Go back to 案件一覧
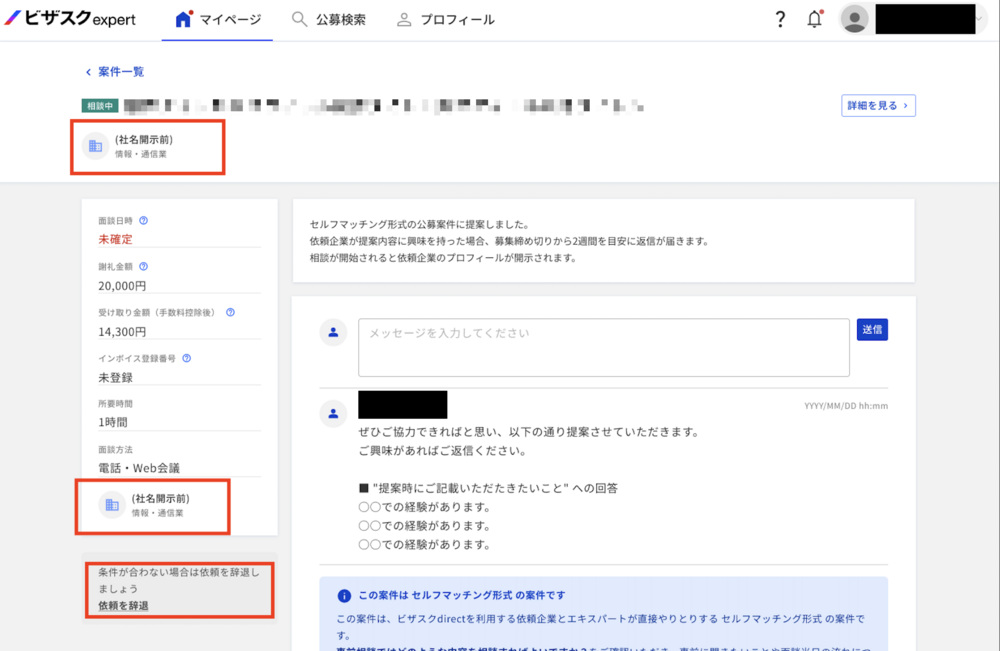1000x651 pixels. (115, 72)
